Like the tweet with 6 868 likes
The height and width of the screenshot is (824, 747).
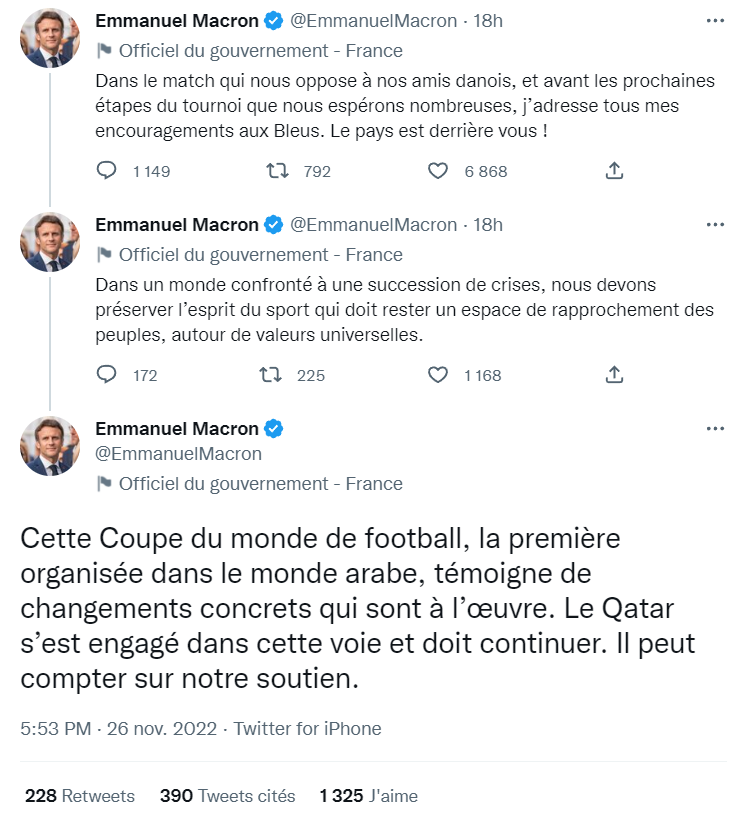pos(437,171)
